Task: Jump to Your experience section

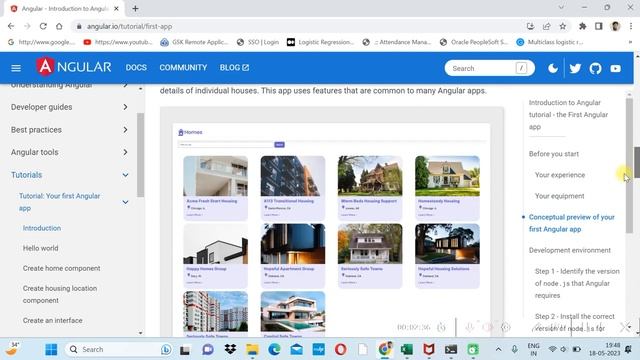Action: click(560, 175)
